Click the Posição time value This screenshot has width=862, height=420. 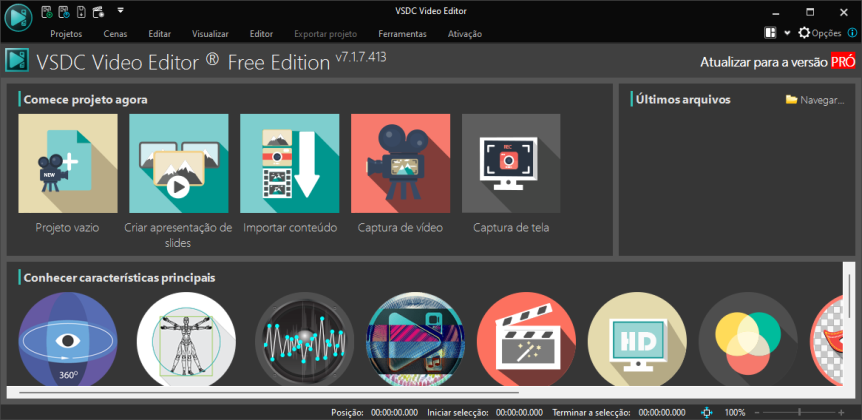coord(394,412)
